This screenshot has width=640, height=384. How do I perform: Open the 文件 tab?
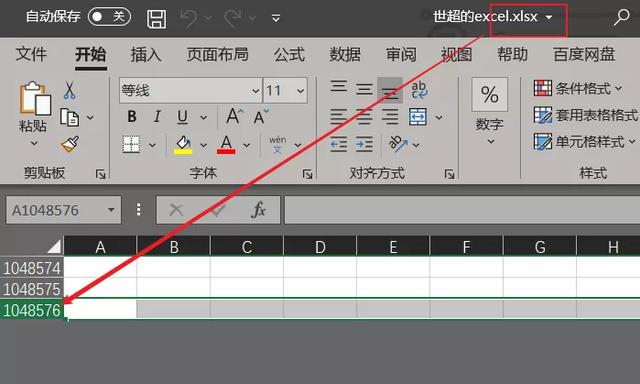point(31,54)
